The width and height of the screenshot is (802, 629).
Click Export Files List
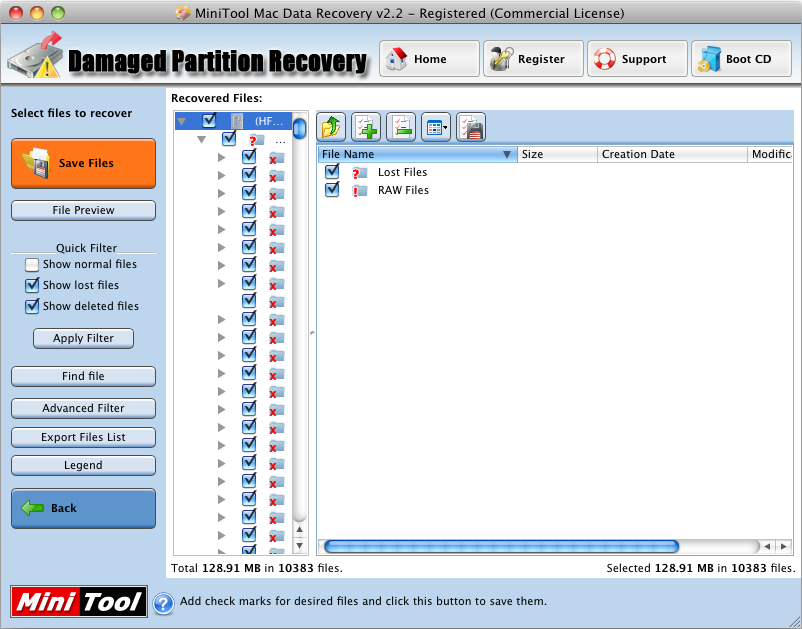(83, 437)
